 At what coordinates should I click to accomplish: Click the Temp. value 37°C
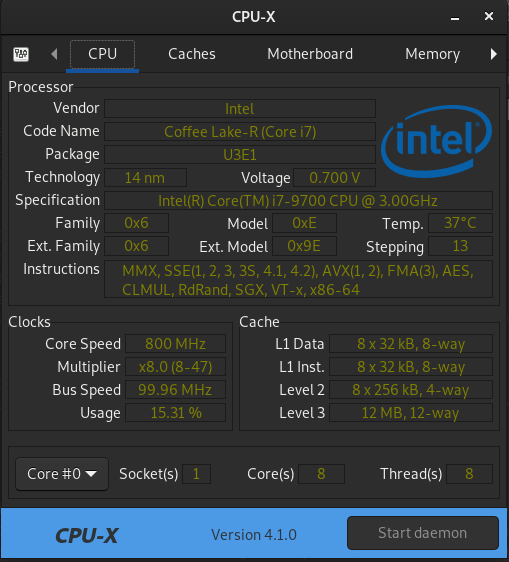(x=460, y=223)
